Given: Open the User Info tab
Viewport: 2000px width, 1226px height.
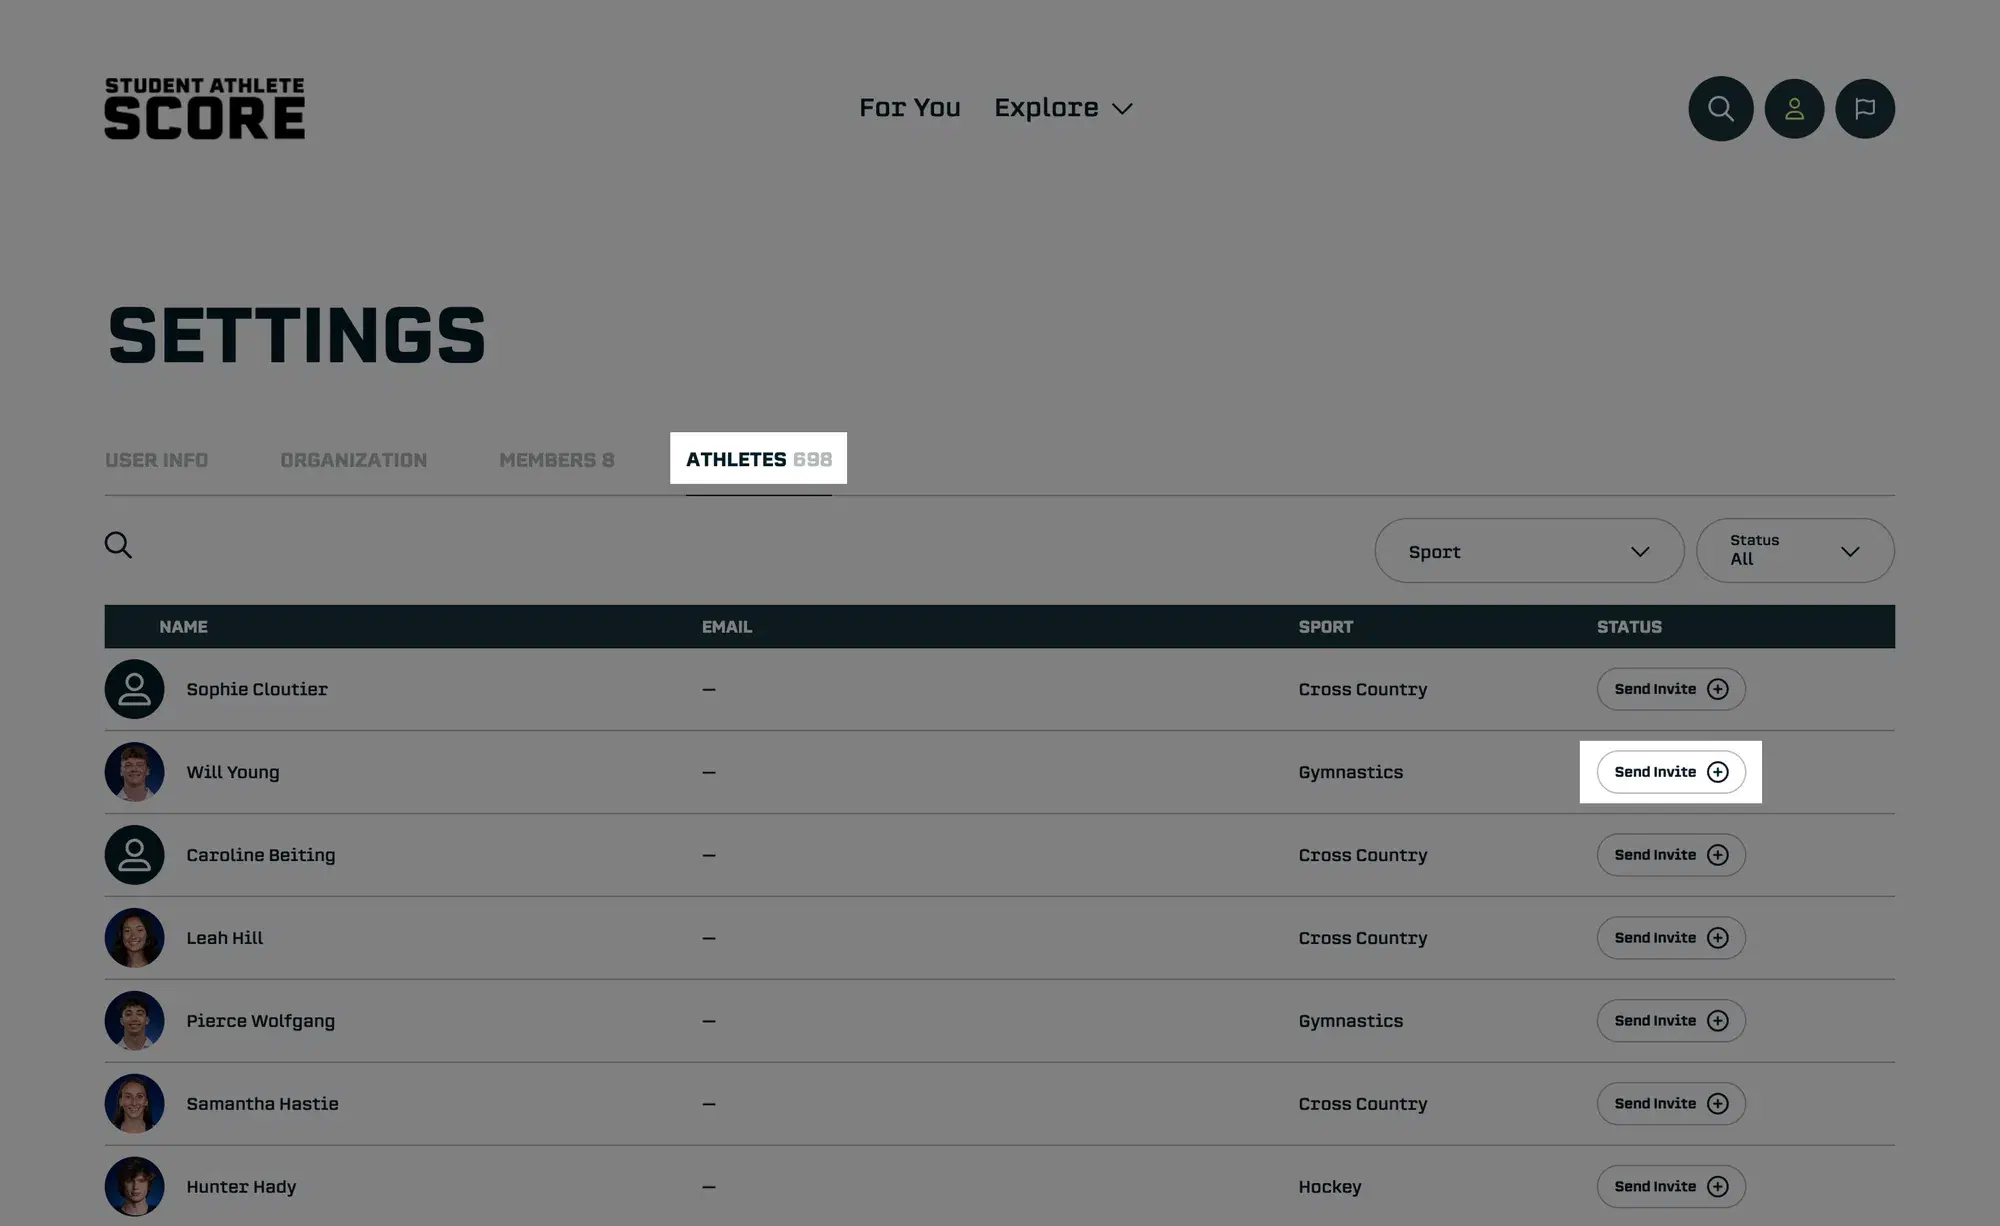Looking at the screenshot, I should [157, 460].
